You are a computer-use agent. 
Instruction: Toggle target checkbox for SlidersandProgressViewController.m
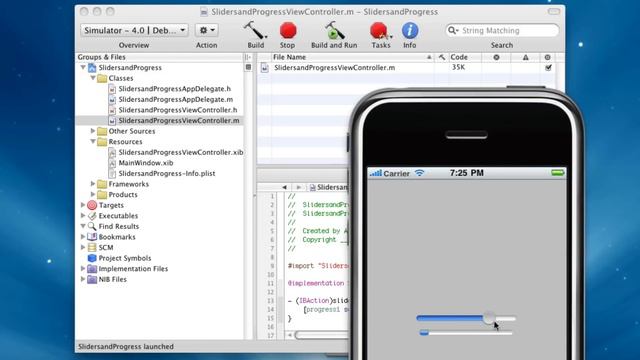click(x=548, y=67)
